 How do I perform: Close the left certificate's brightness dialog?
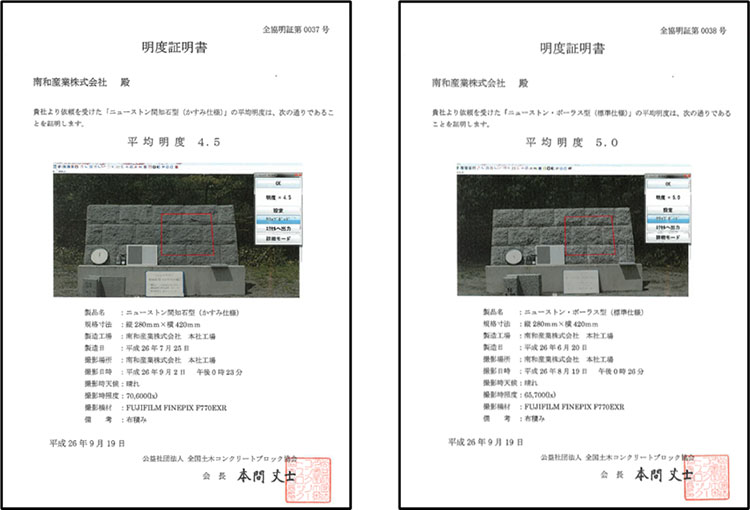[x=298, y=175]
